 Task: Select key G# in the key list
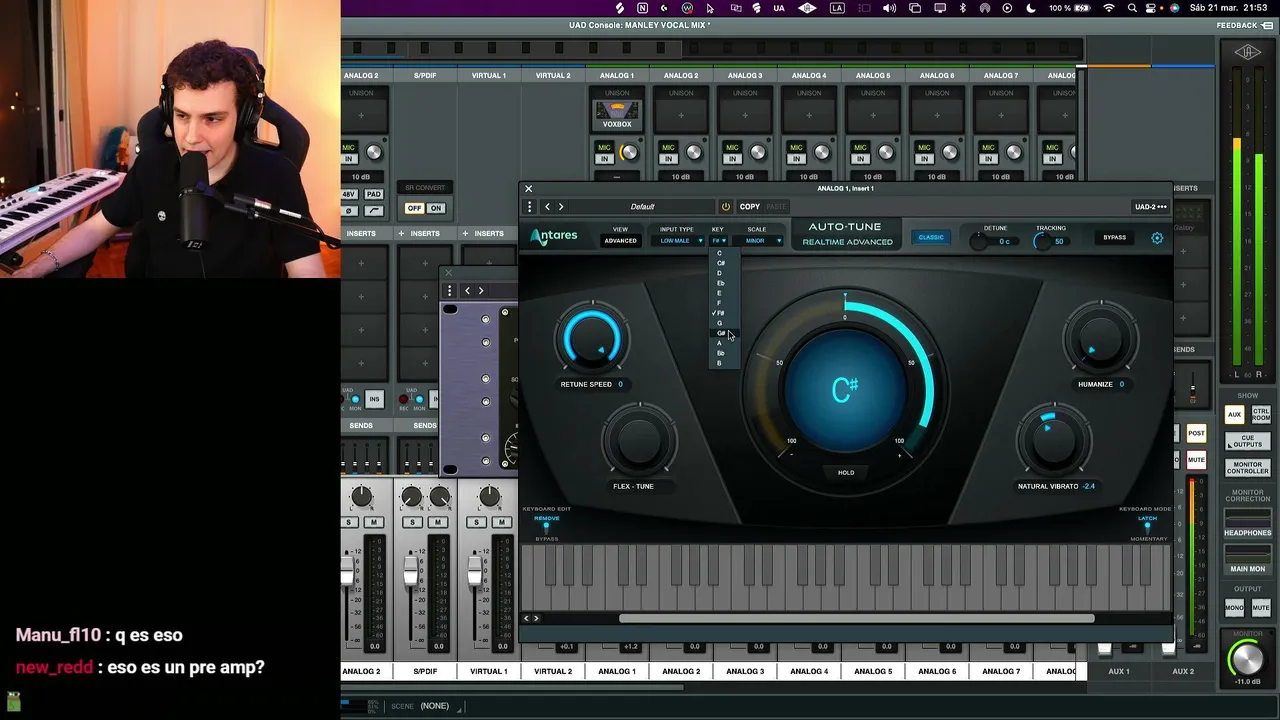[x=721, y=333]
